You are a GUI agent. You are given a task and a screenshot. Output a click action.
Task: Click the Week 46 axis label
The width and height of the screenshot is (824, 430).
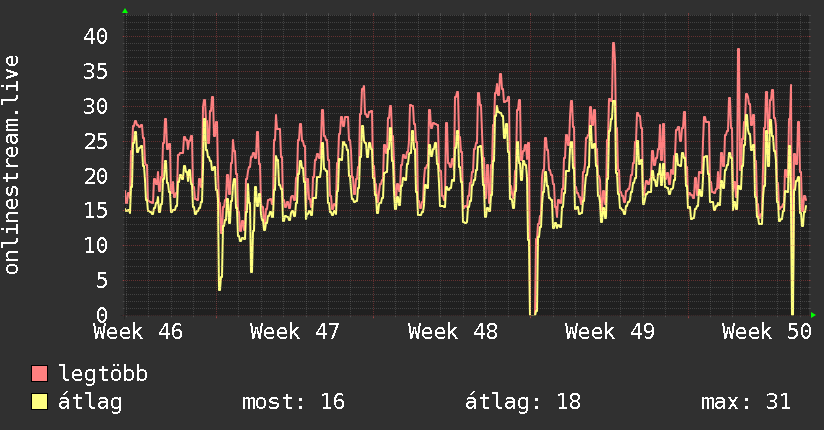[x=138, y=332]
